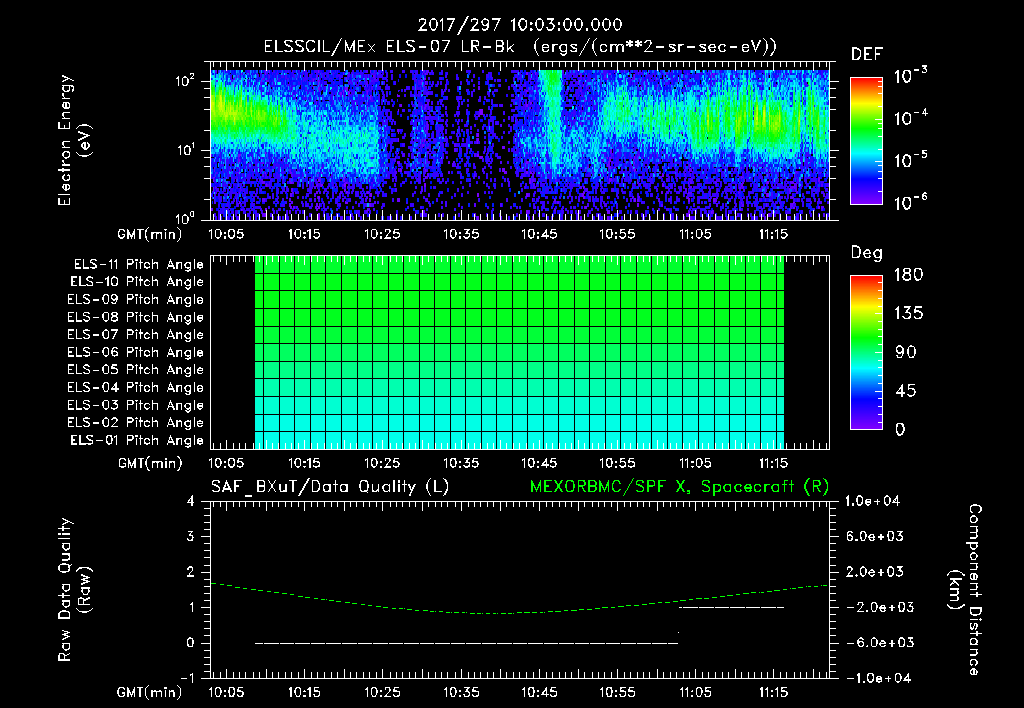This screenshot has height=708, width=1024.
Task: Select the ELS-02 Pitch Angle row label
Action: click(136, 423)
